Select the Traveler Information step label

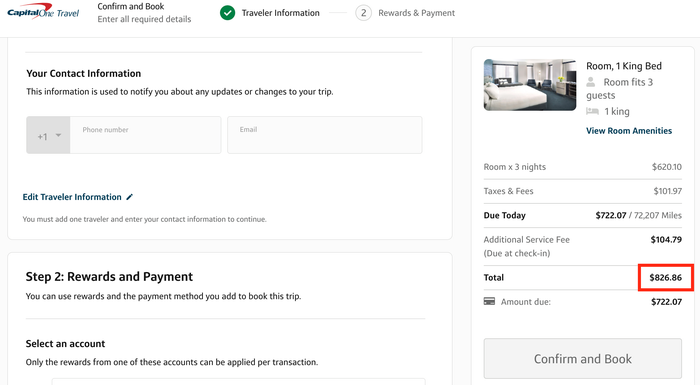(280, 13)
